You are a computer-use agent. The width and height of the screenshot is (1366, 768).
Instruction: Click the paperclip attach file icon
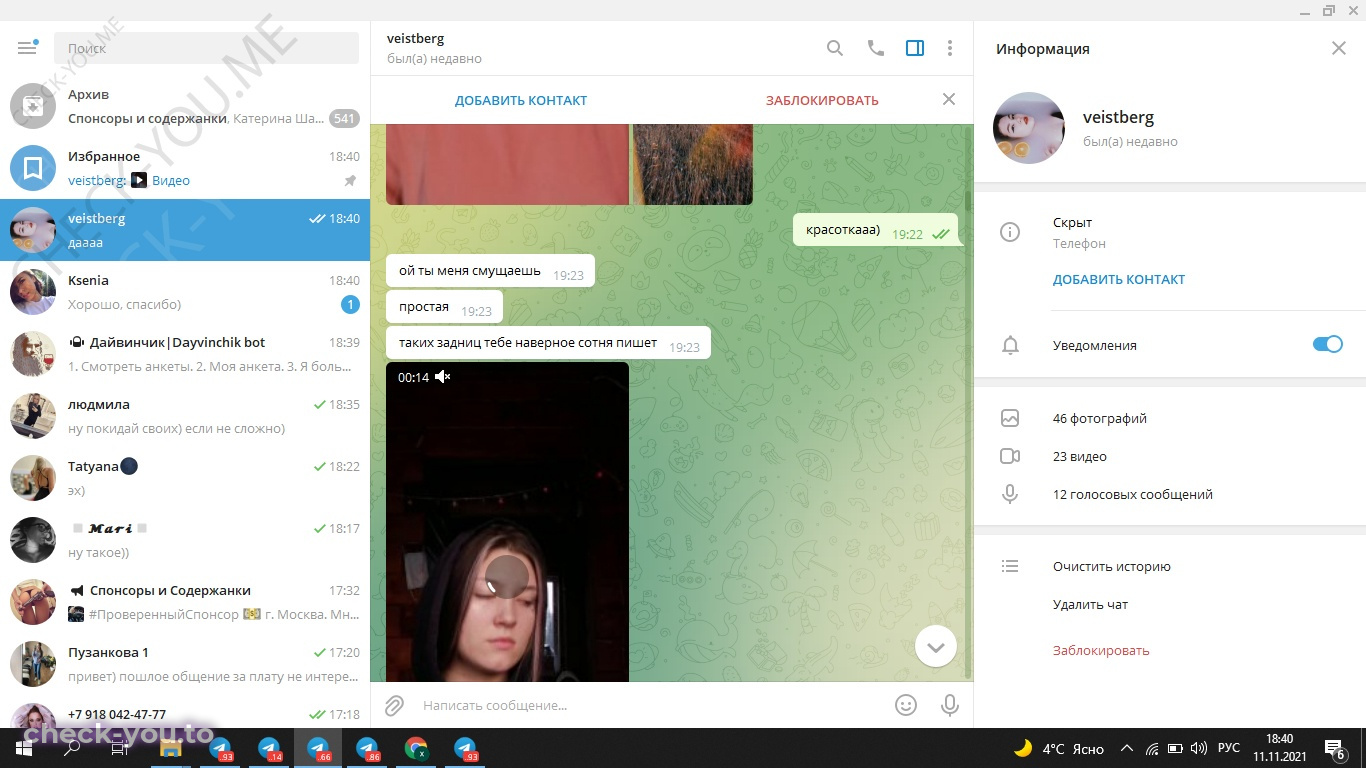(394, 706)
